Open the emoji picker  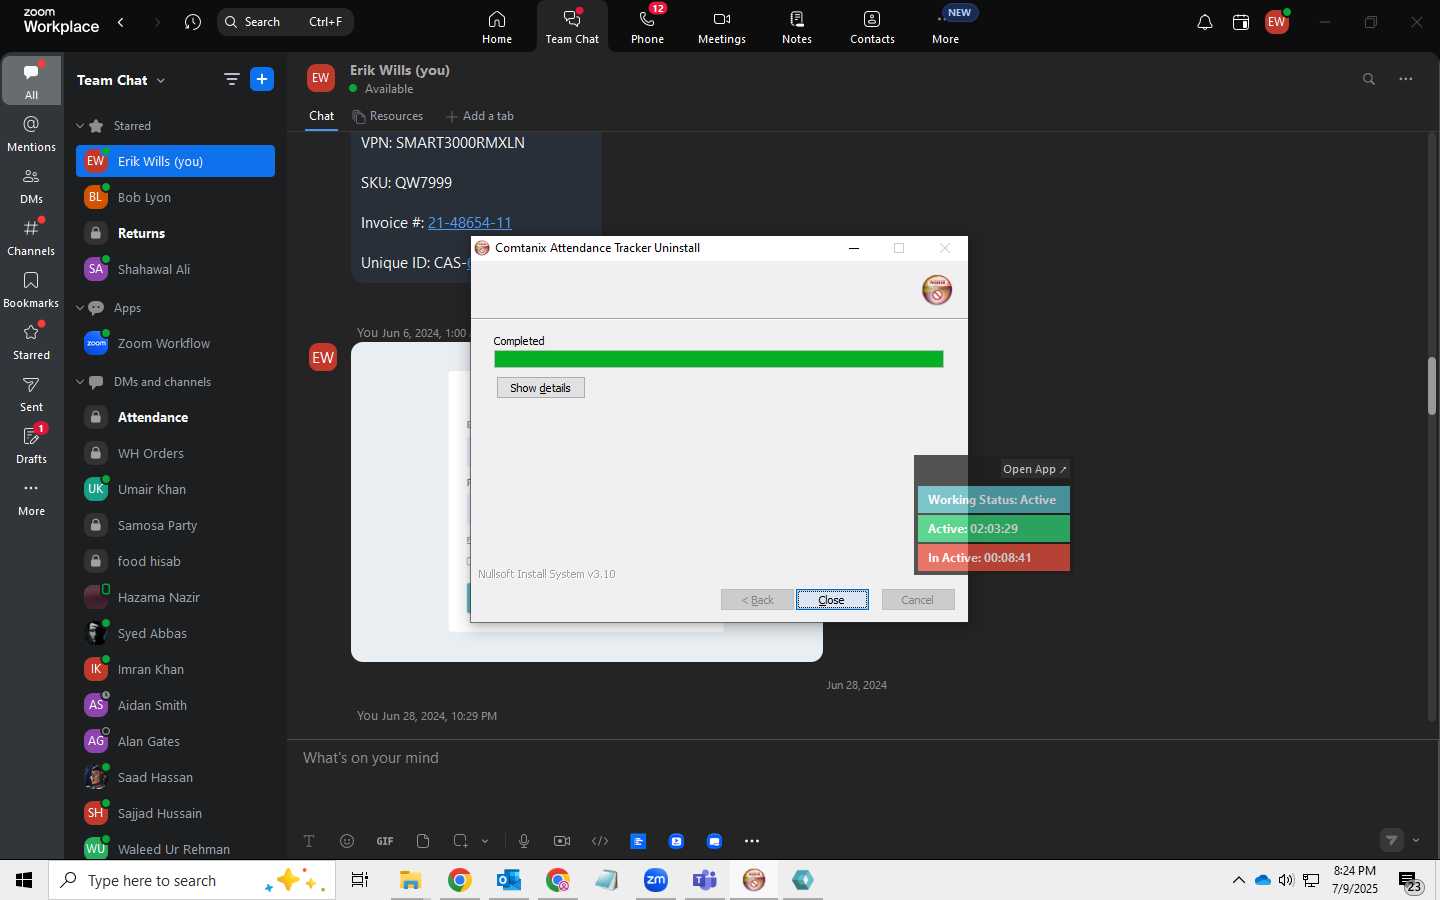[x=347, y=841]
